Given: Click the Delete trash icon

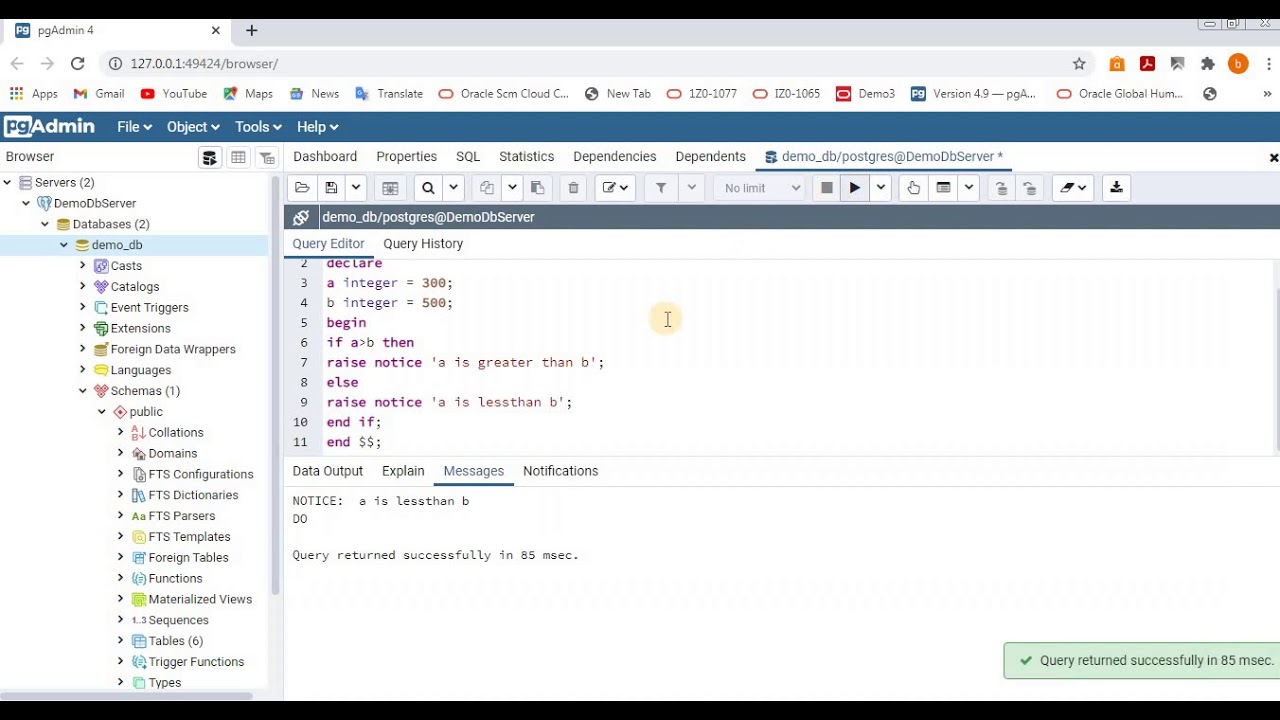Looking at the screenshot, I should 573,188.
